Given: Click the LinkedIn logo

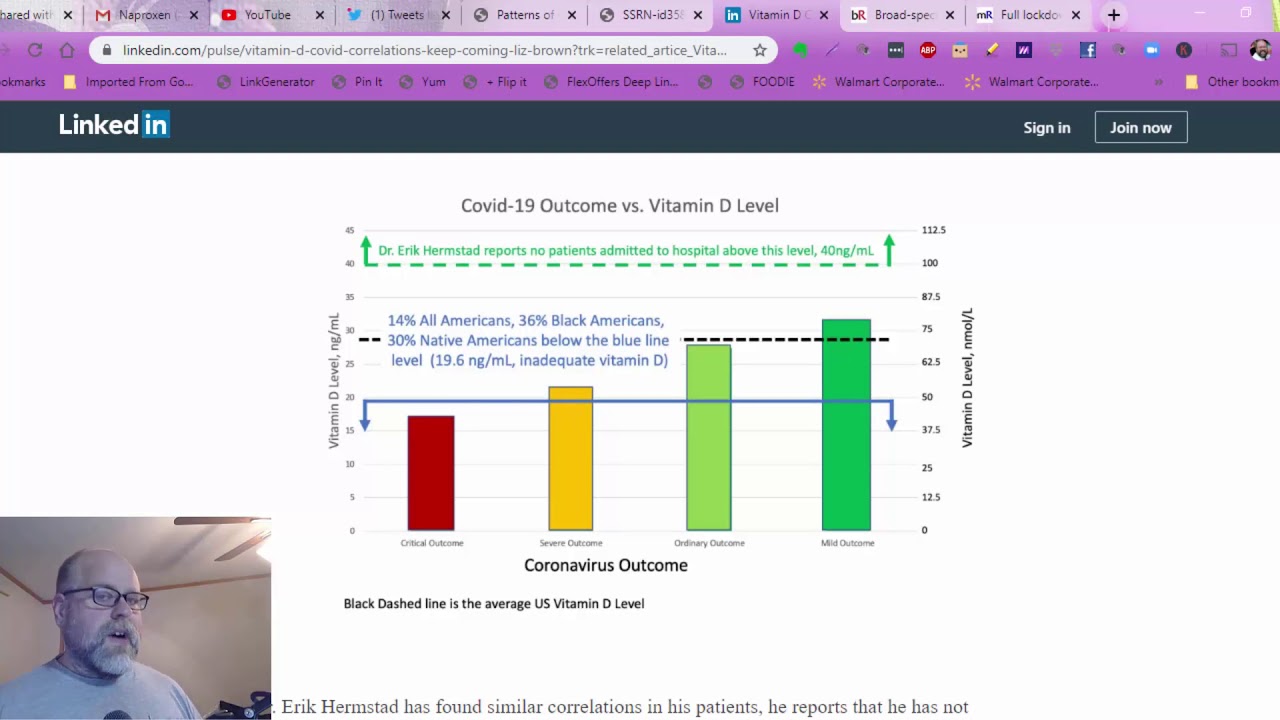Looking at the screenshot, I should click(x=114, y=125).
